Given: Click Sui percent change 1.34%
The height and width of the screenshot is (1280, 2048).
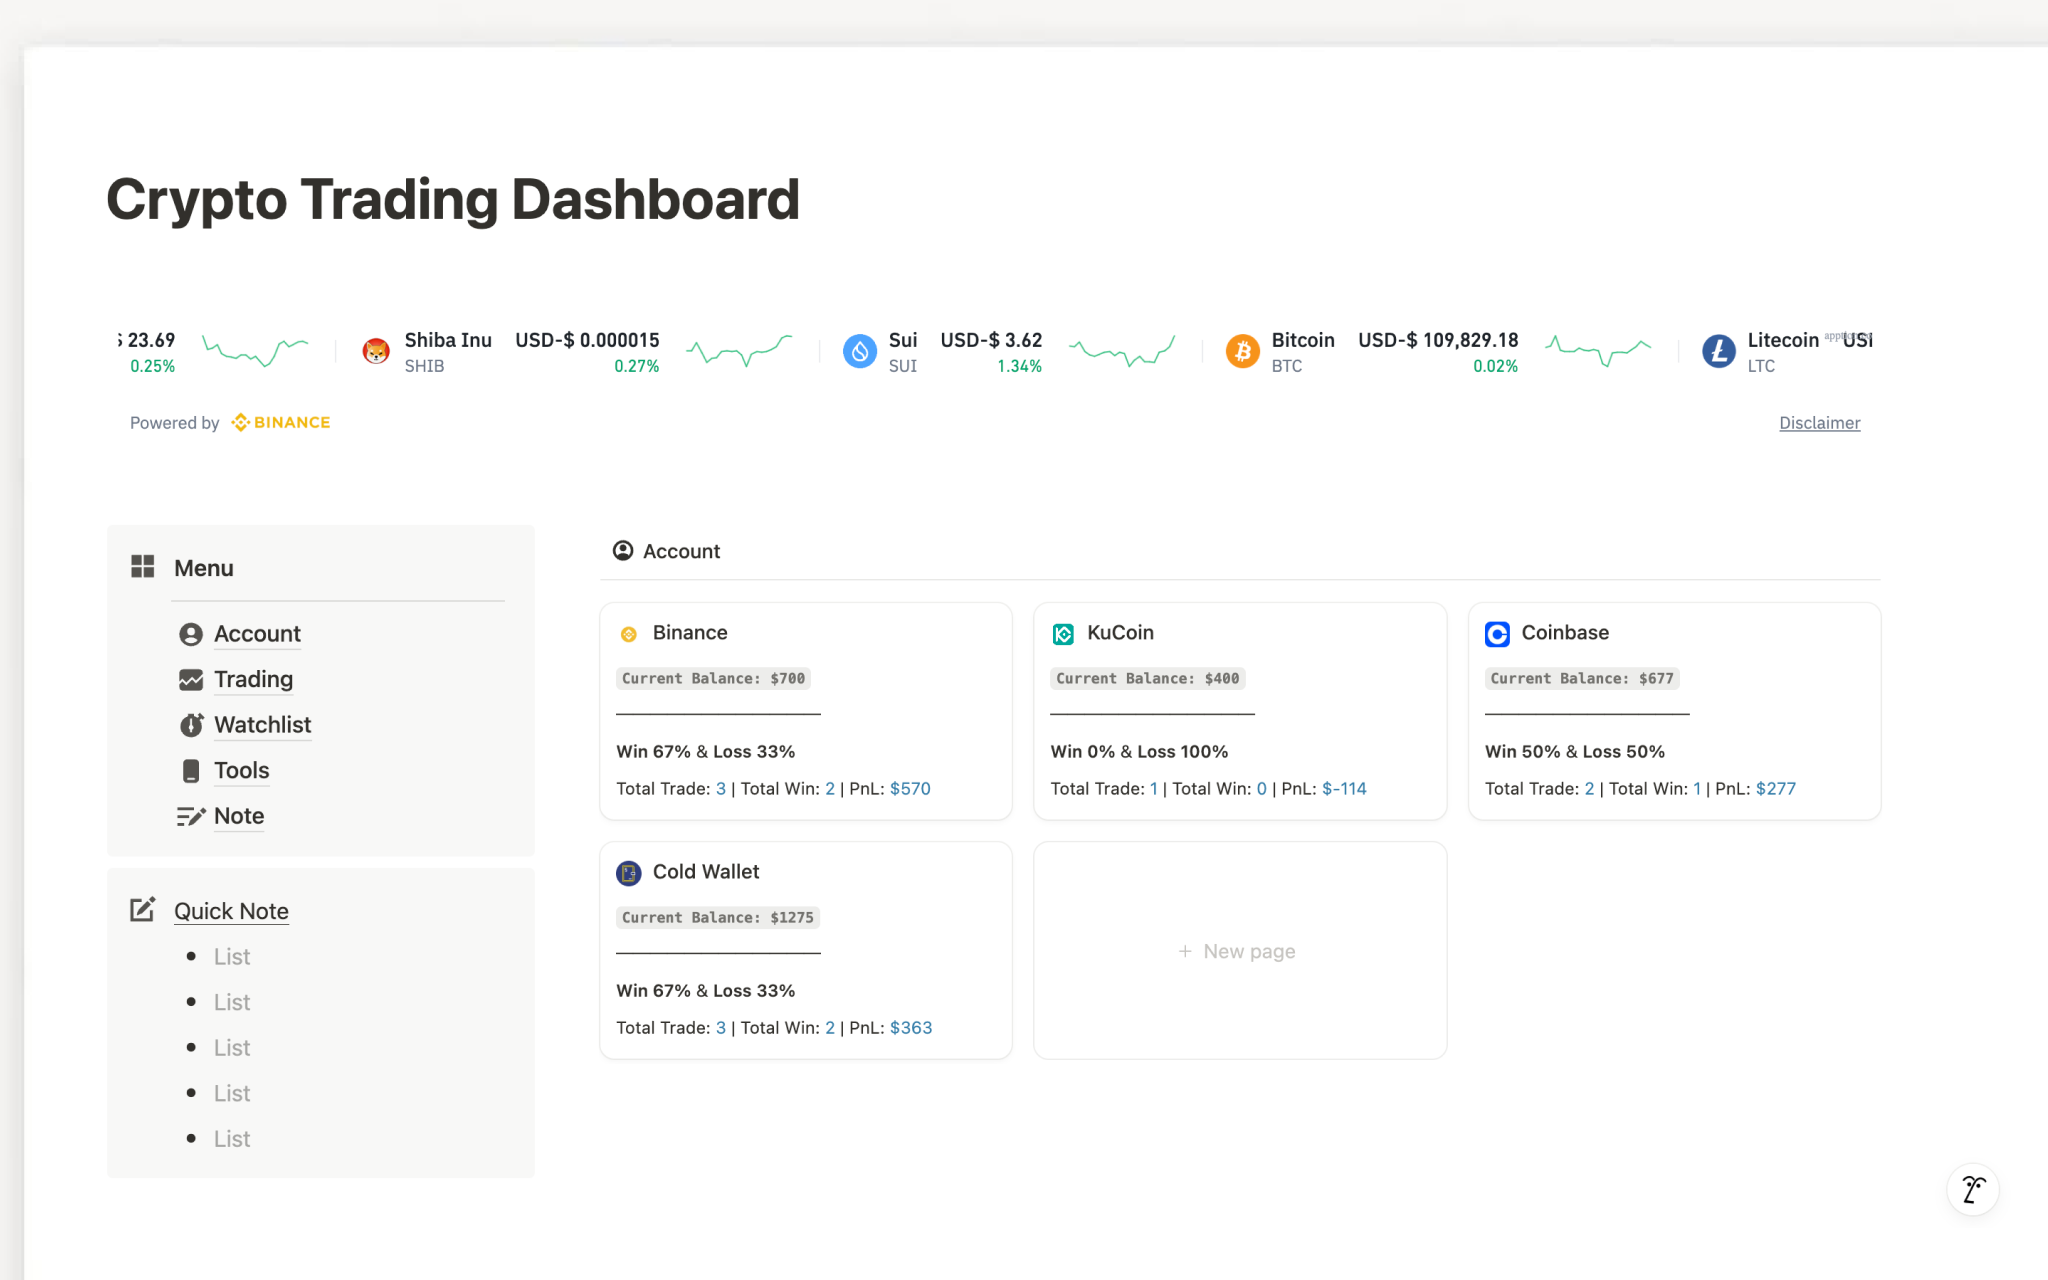Looking at the screenshot, I should (1019, 366).
